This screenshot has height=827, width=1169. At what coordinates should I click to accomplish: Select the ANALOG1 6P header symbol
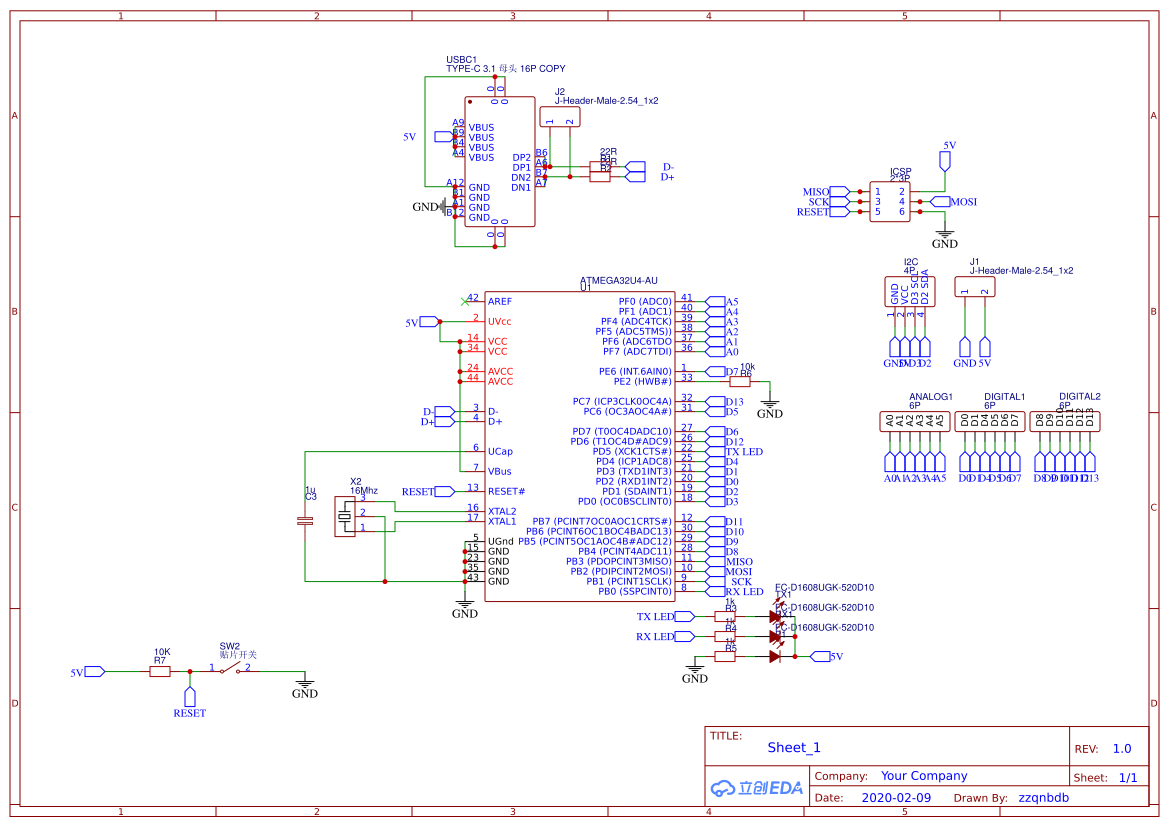914,421
